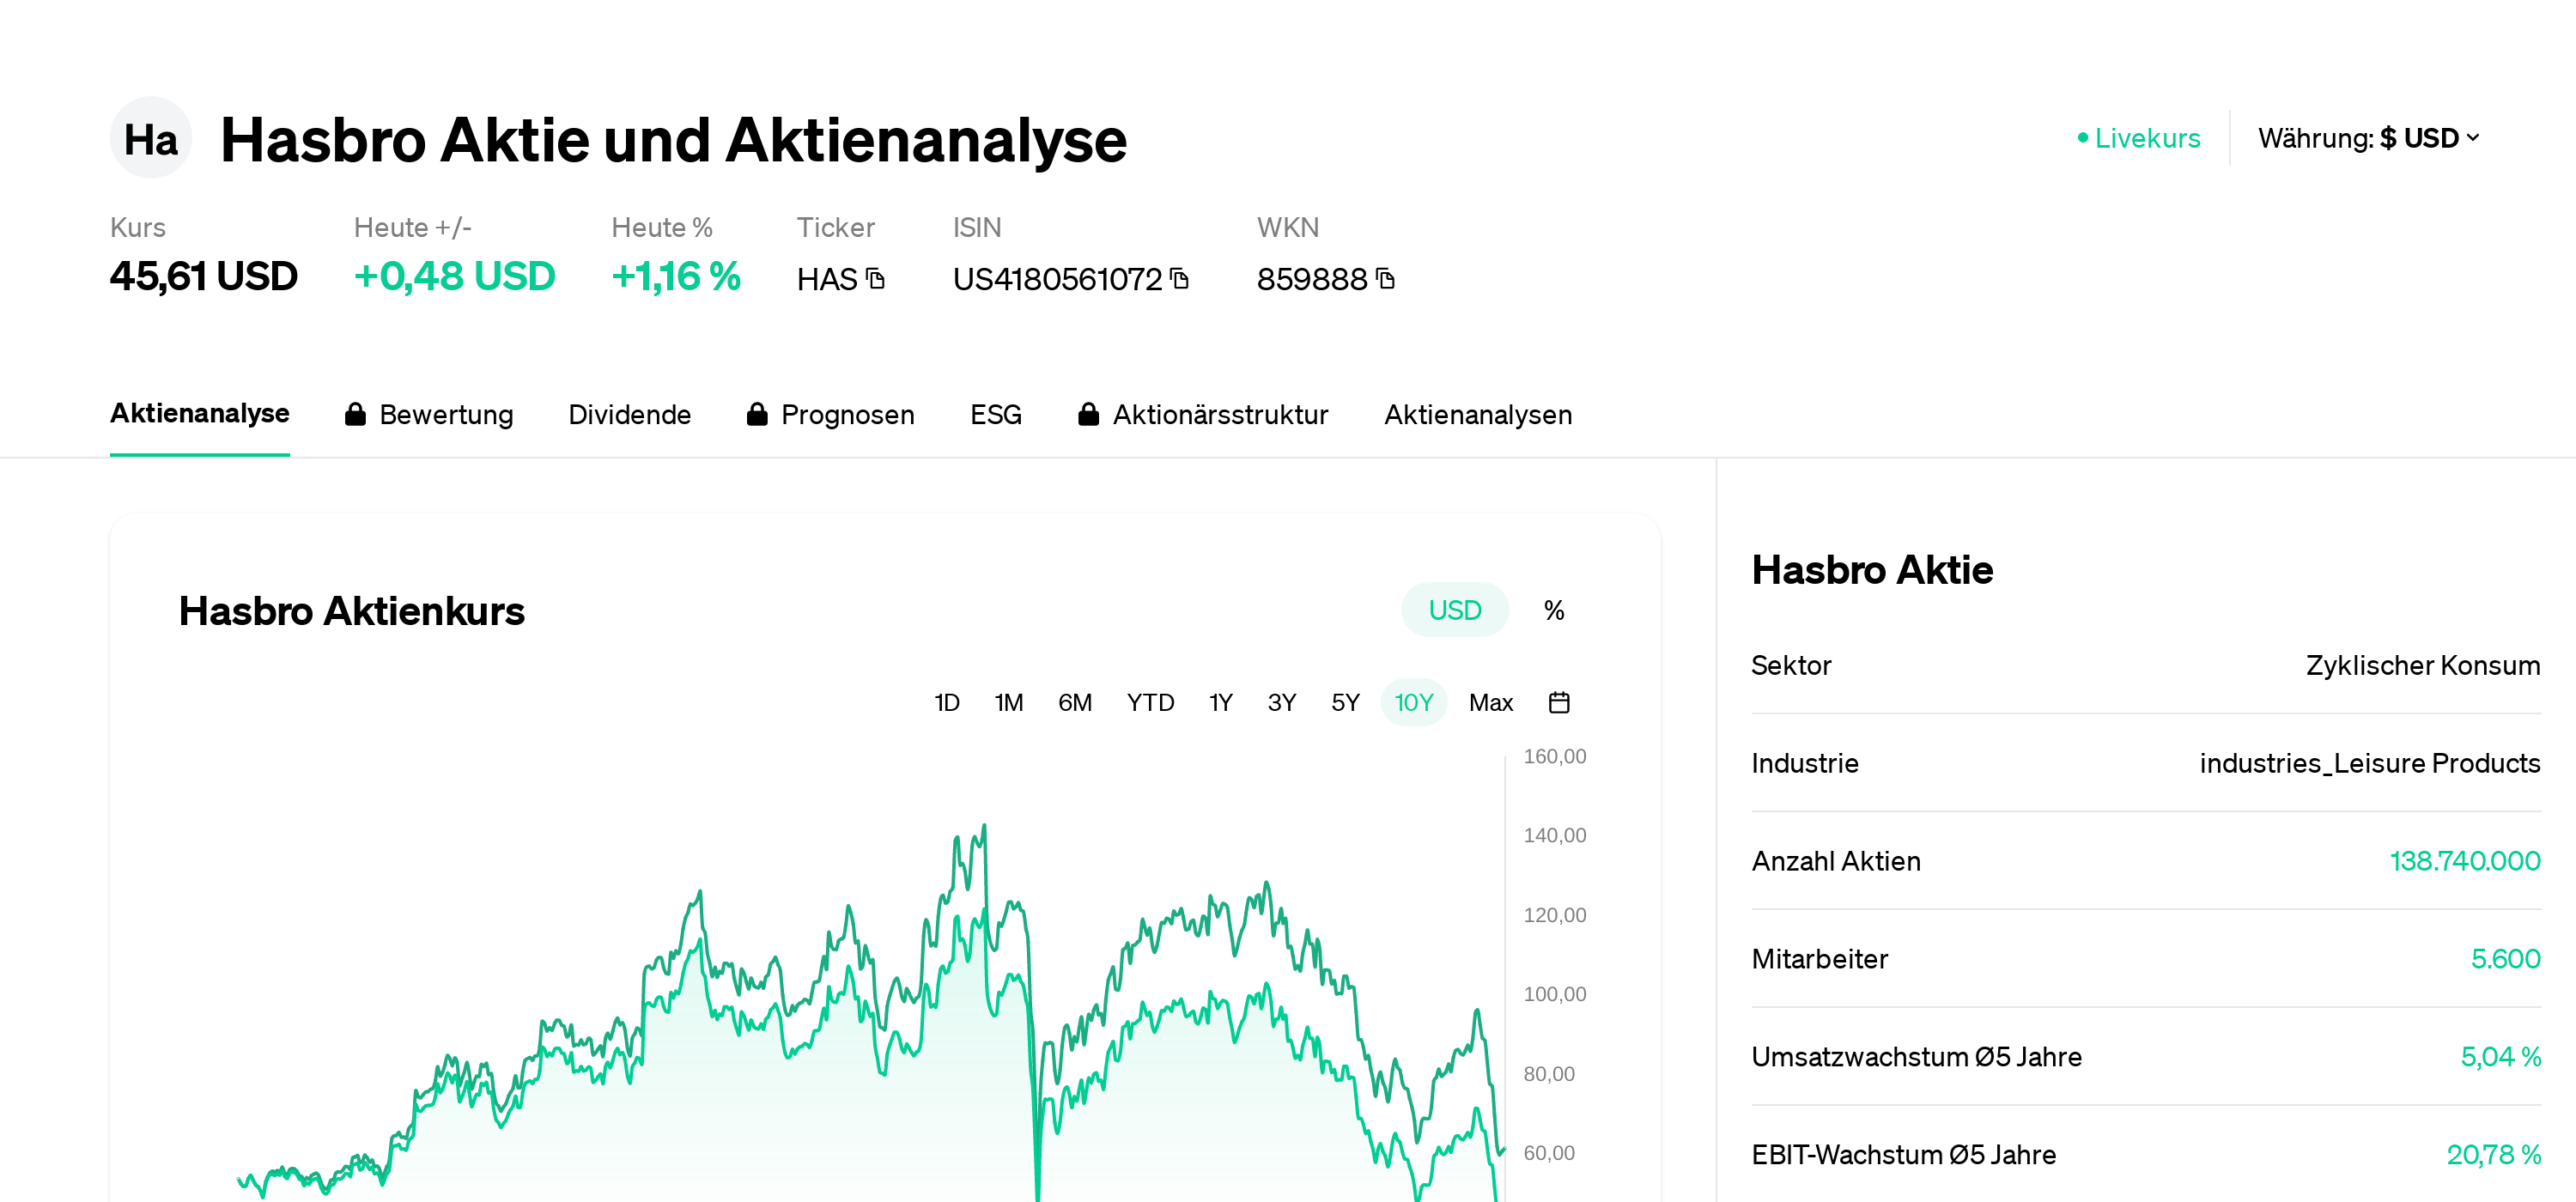
Task: Click the lock icon beside Aktionärsstruktur
Action: 1088,414
